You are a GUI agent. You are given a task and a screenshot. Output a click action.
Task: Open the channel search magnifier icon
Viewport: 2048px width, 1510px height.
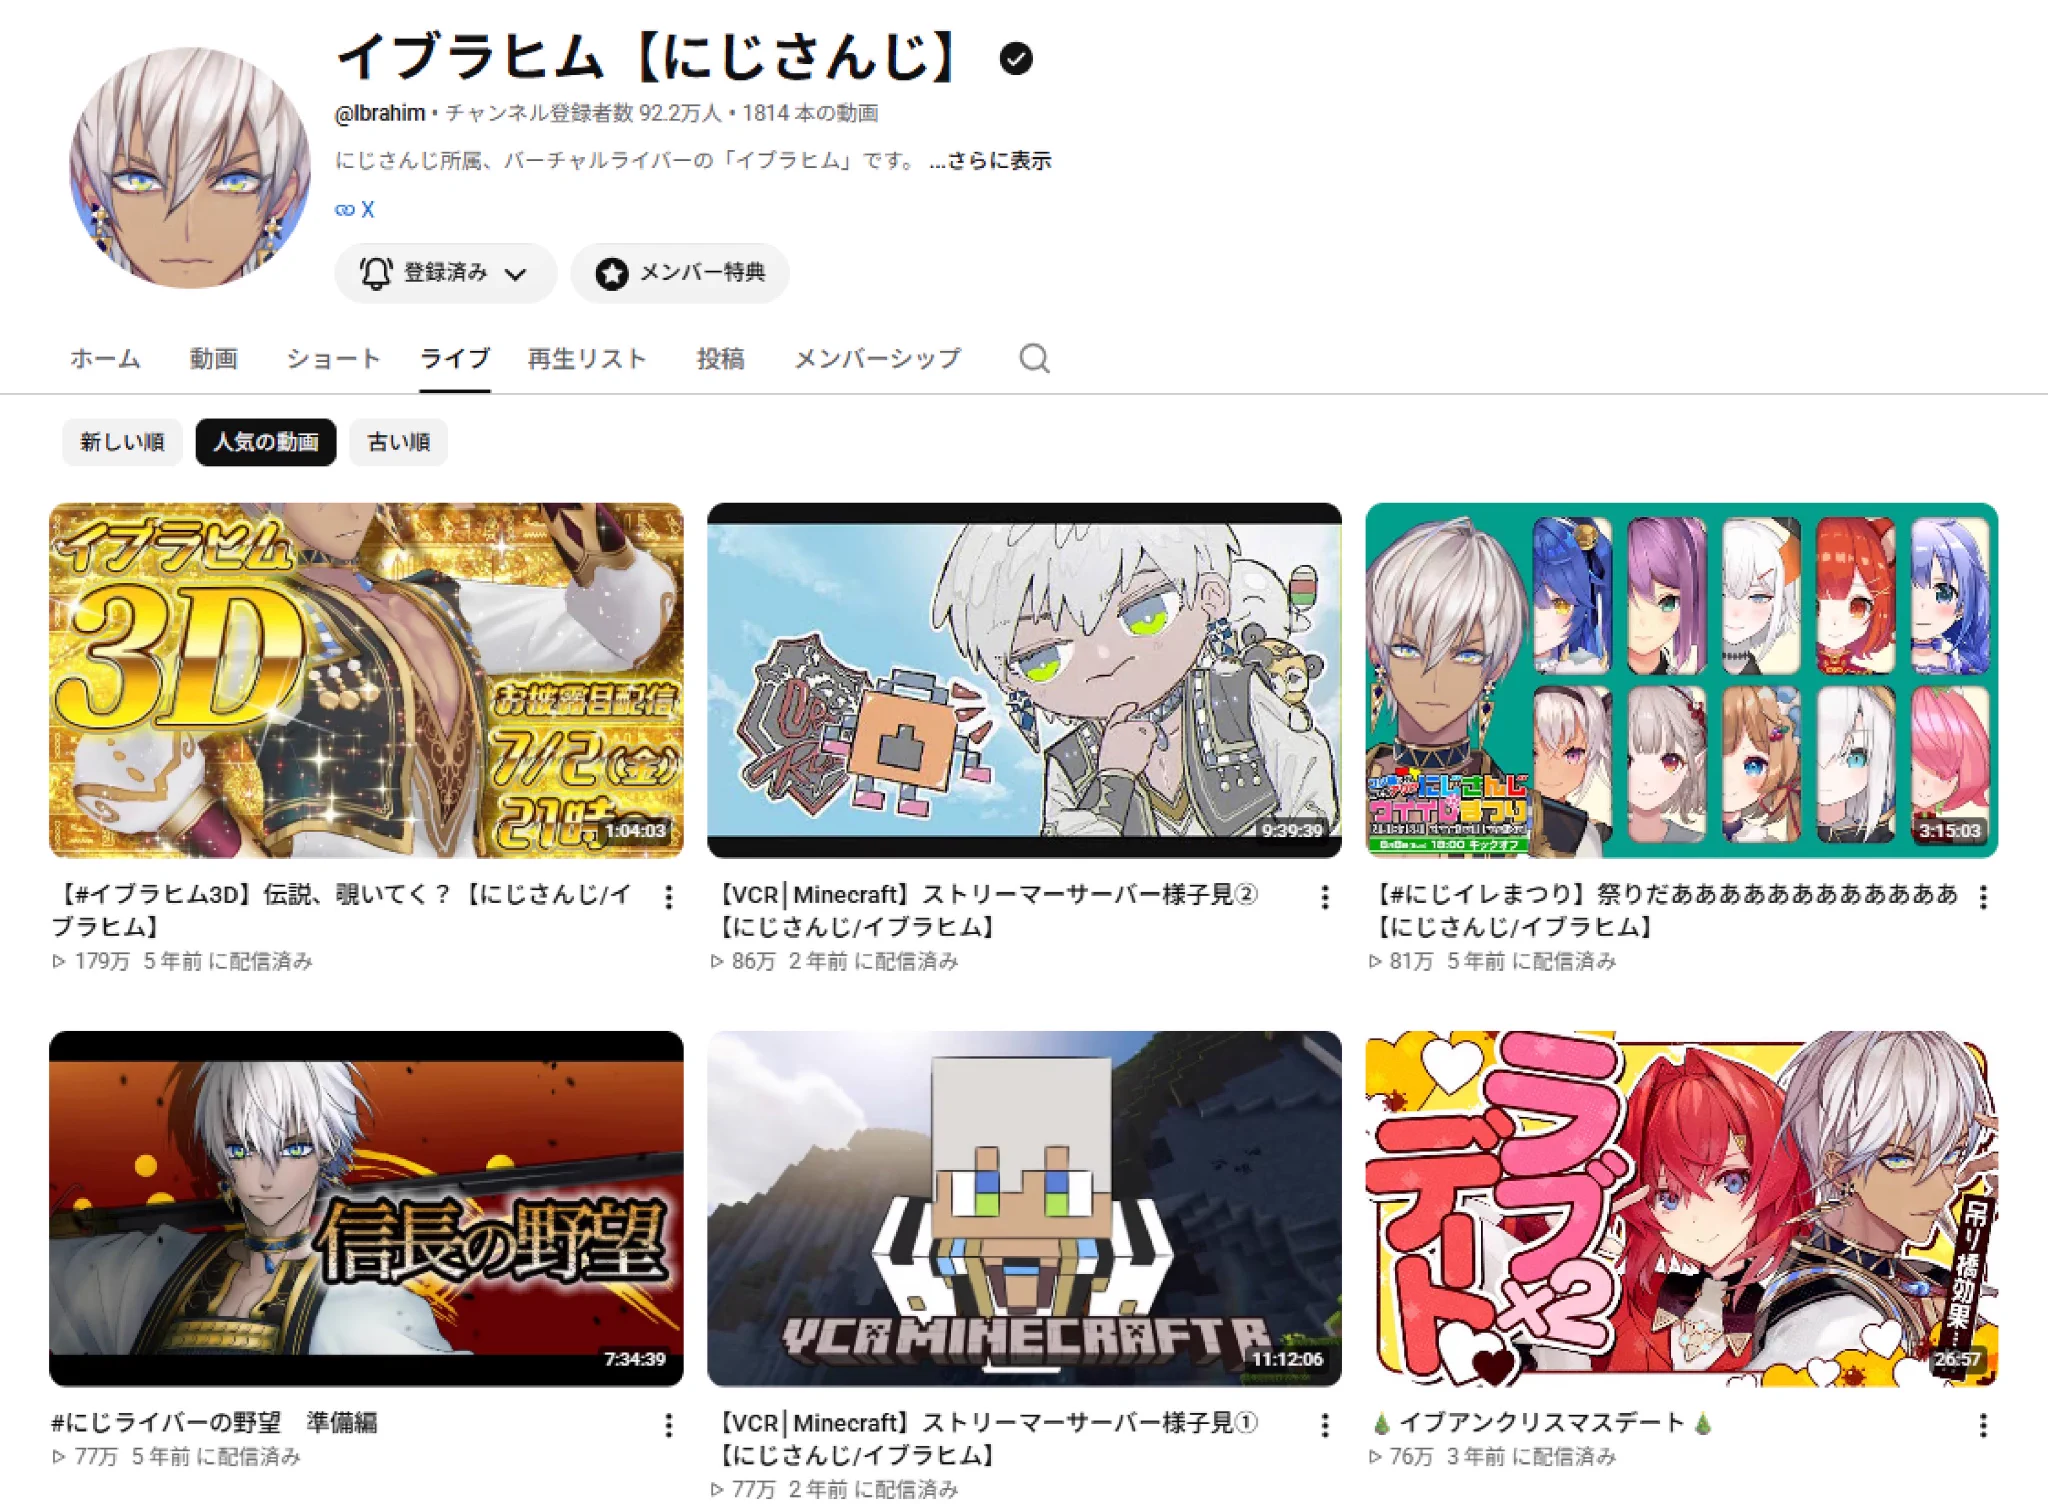[x=1034, y=358]
